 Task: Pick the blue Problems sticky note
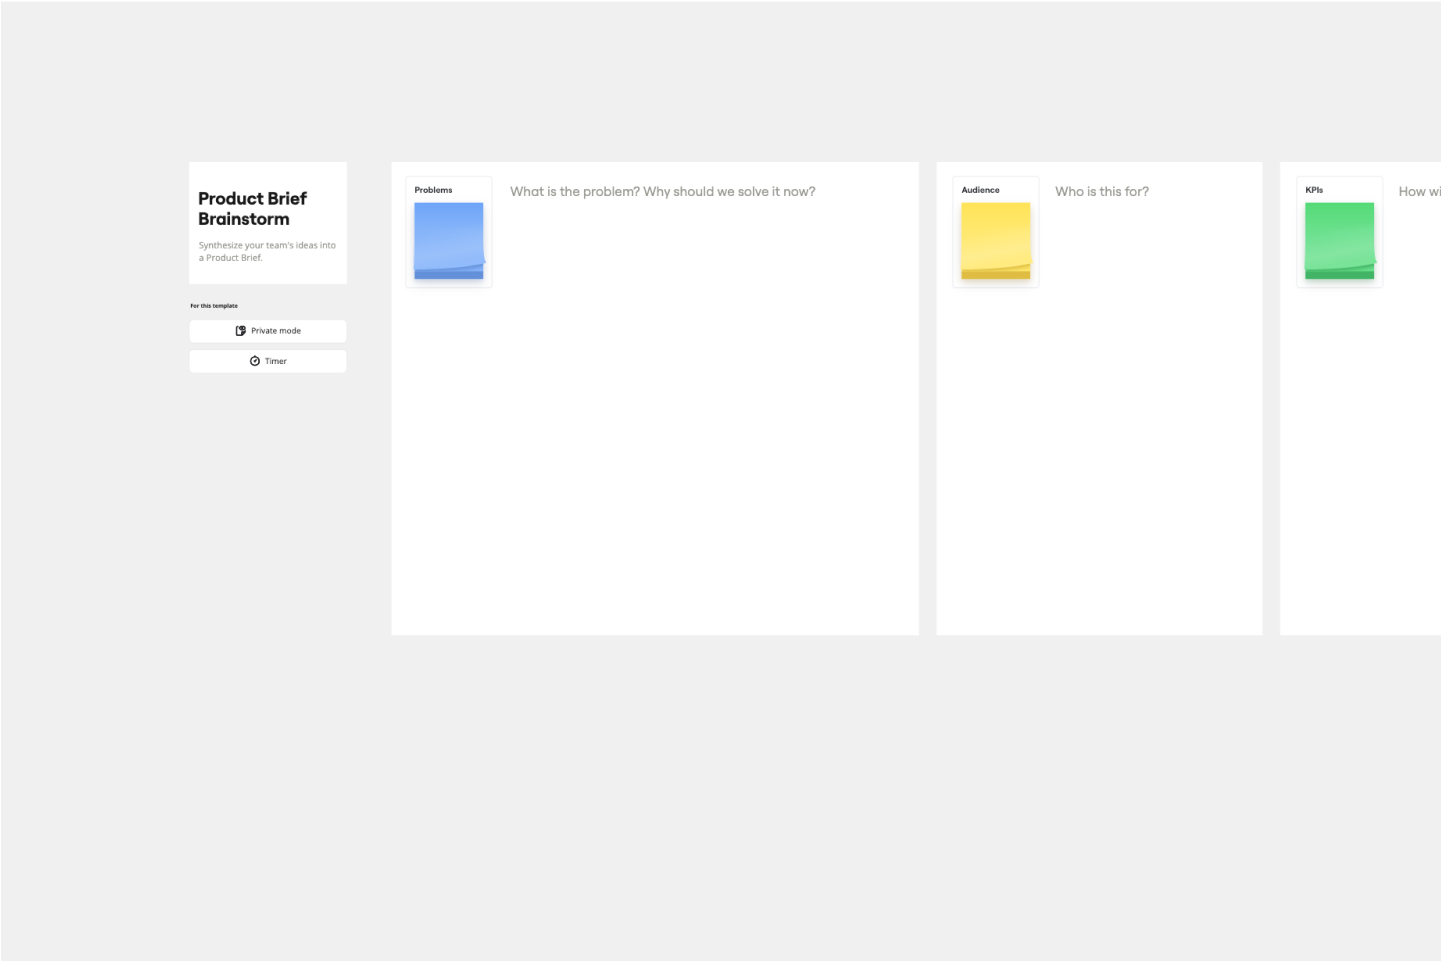[448, 240]
